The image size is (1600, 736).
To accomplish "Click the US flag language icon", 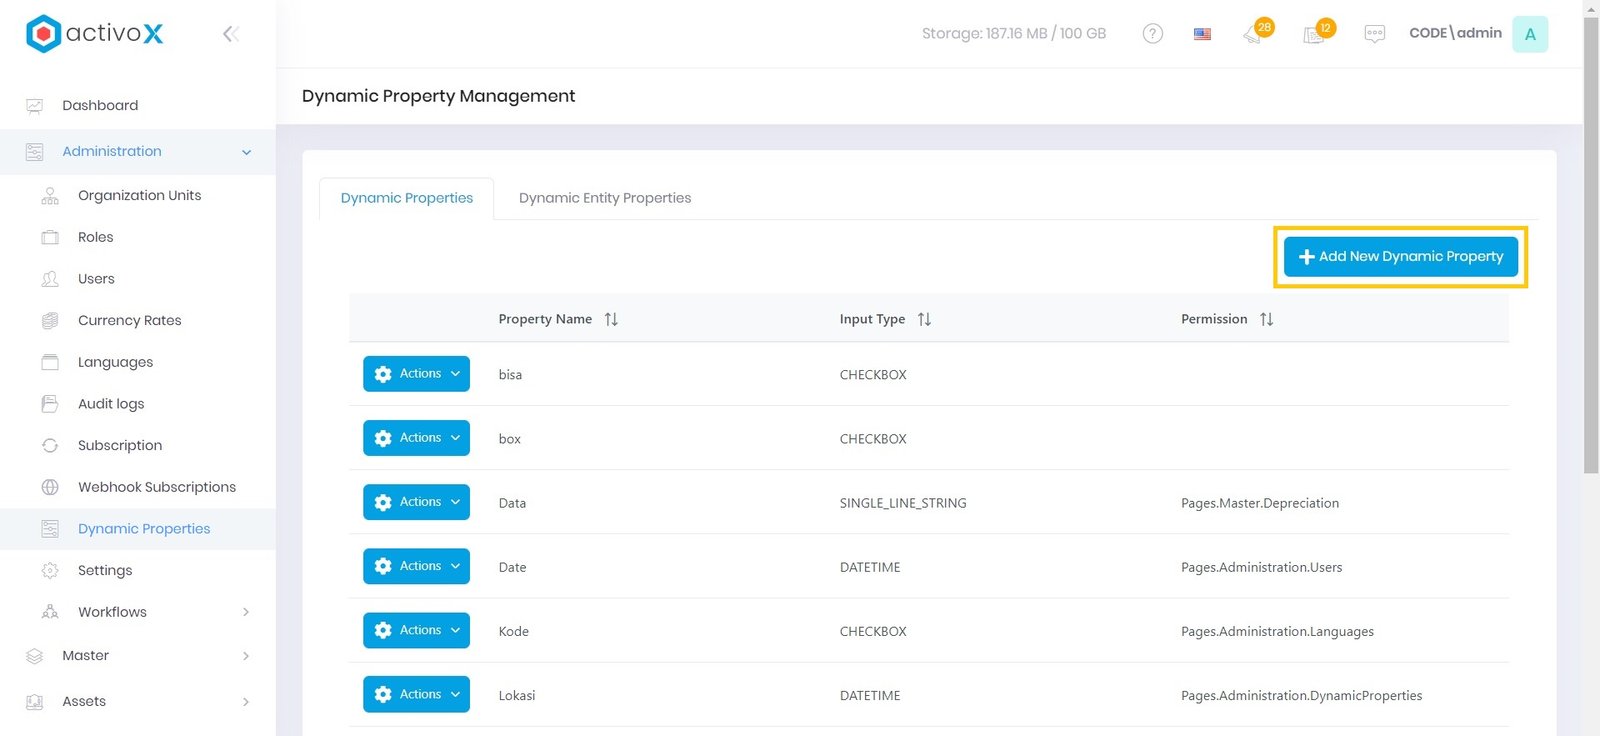I will pos(1202,34).
